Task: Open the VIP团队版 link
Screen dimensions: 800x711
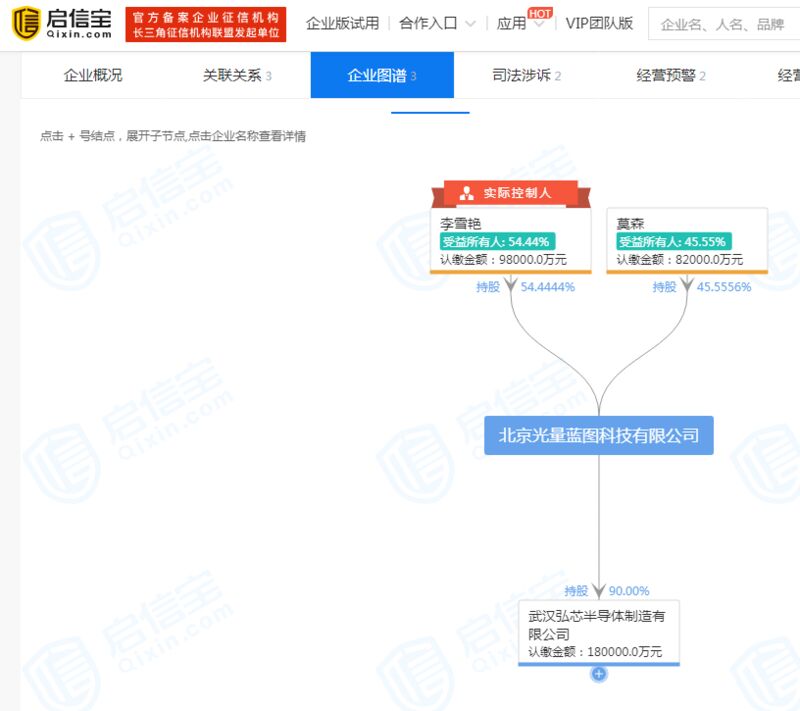Action: (x=599, y=23)
